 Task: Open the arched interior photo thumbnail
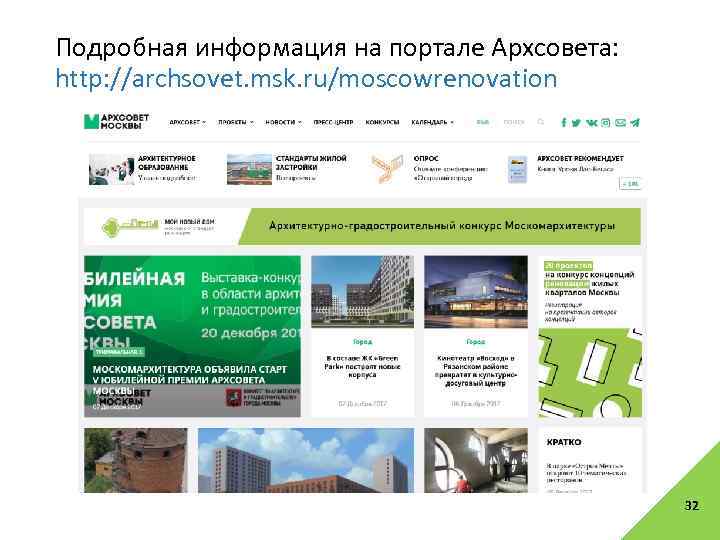476,460
